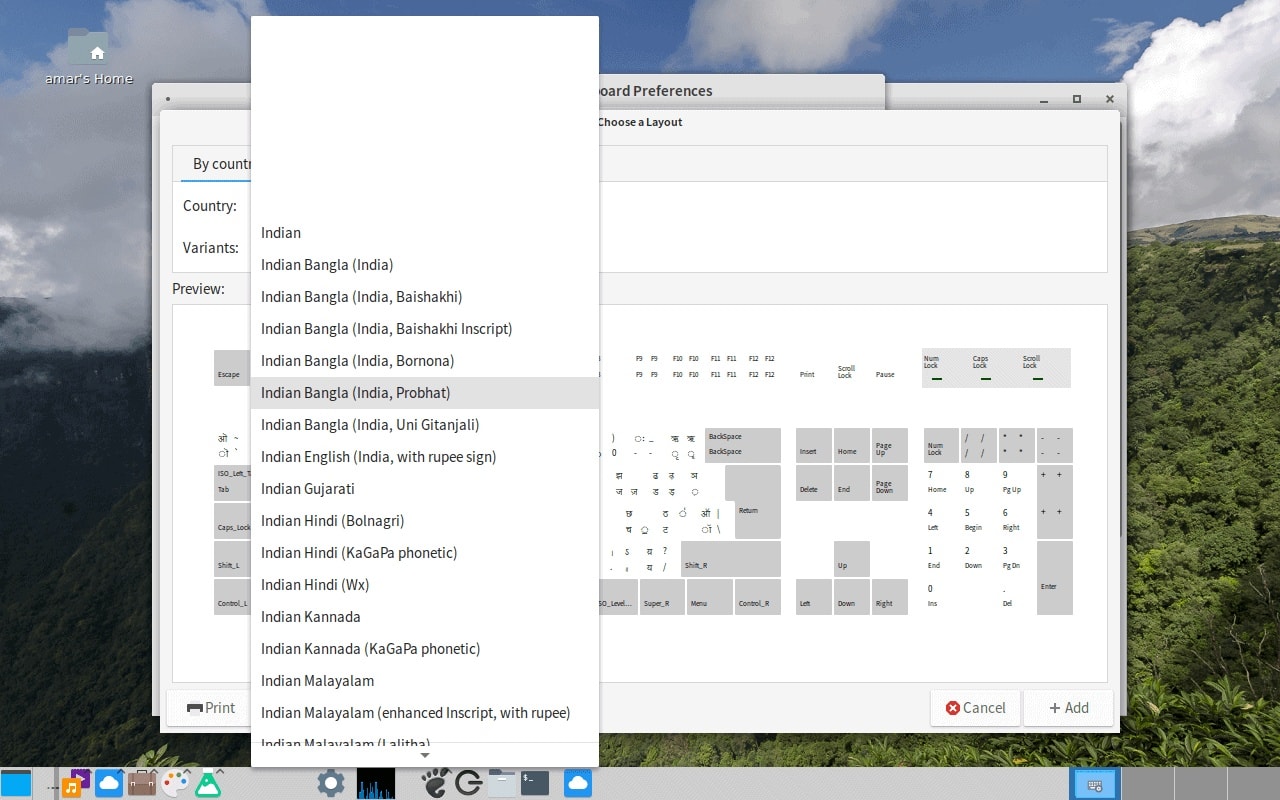Open the paint palette graphics launcher
The height and width of the screenshot is (800, 1280).
pos(176,783)
